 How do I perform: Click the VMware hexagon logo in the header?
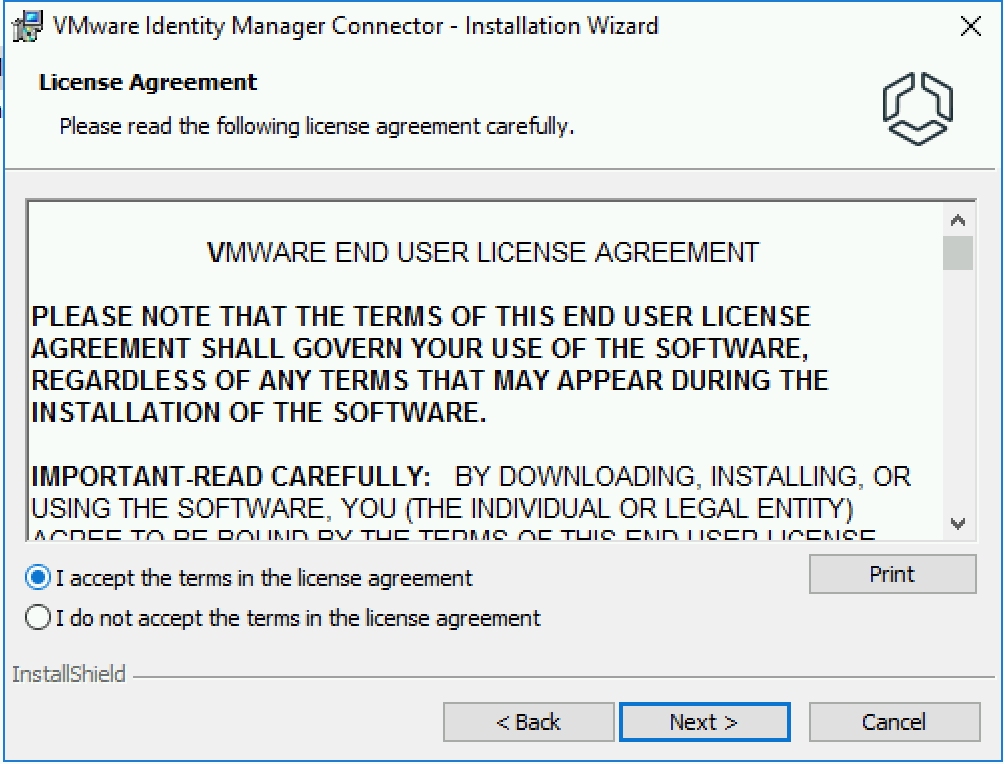[x=918, y=108]
